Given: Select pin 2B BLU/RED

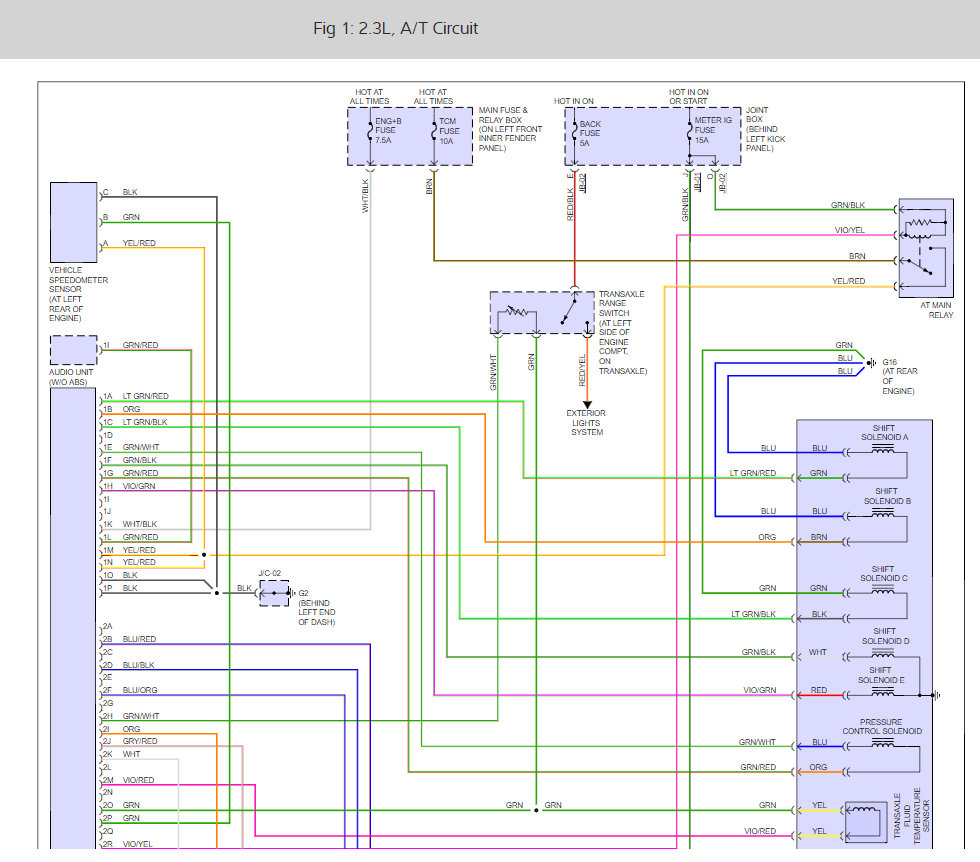Looking at the screenshot, I should 129,639.
